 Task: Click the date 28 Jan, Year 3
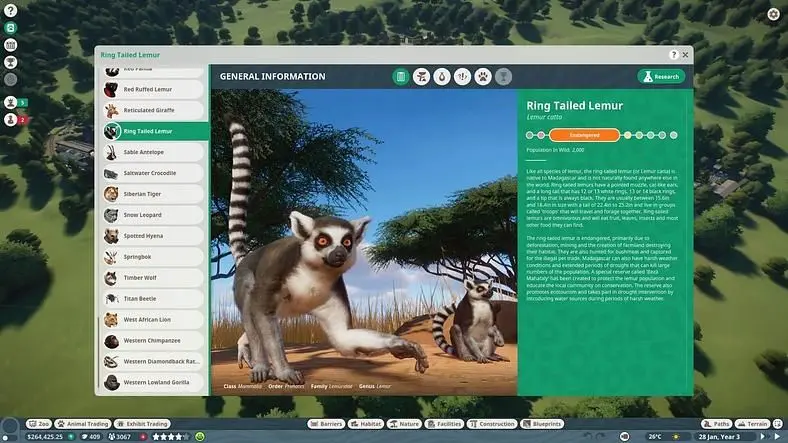coord(719,437)
